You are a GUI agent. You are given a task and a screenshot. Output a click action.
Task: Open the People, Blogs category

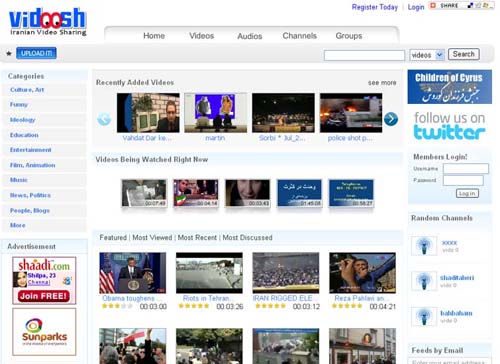pos(30,211)
